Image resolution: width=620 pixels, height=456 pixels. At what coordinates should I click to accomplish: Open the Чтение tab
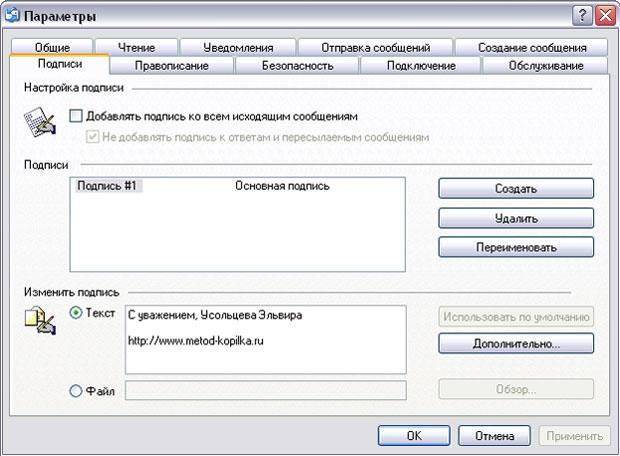pyautogui.click(x=138, y=47)
